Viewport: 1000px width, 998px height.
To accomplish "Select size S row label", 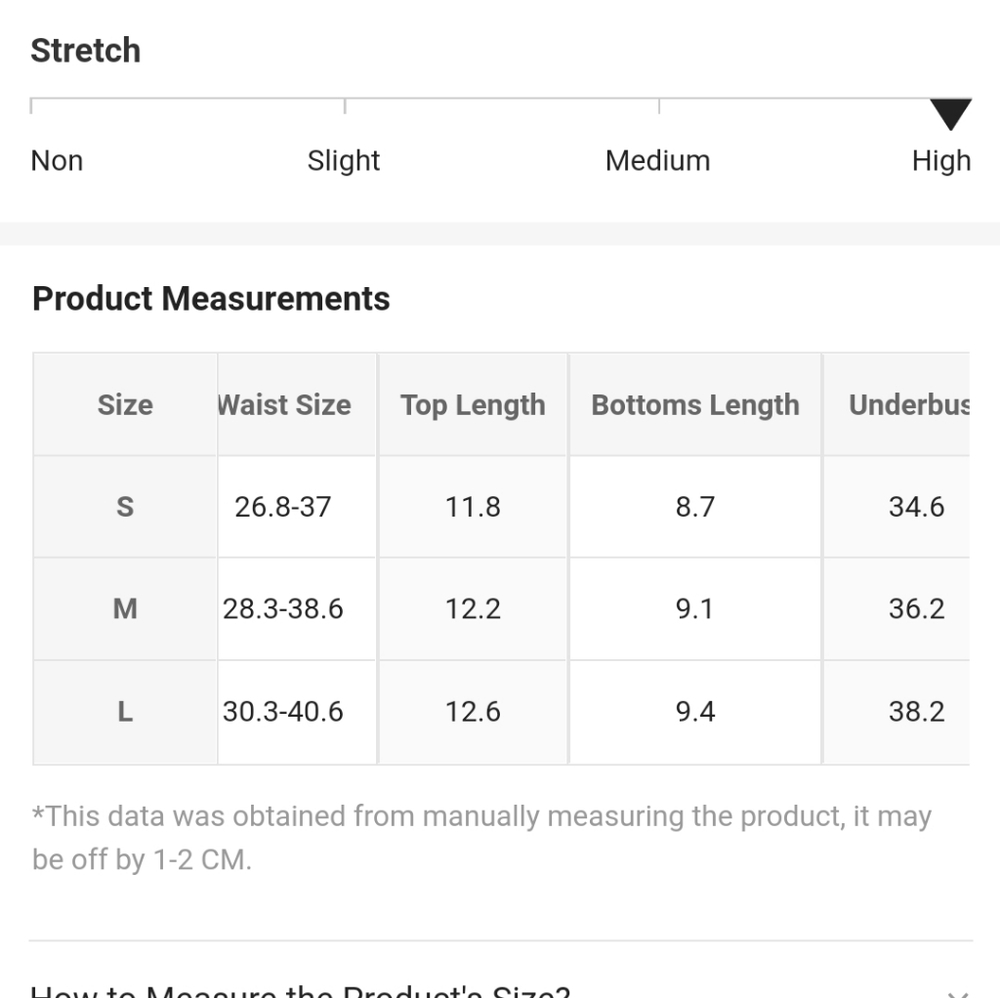I will click(125, 507).
